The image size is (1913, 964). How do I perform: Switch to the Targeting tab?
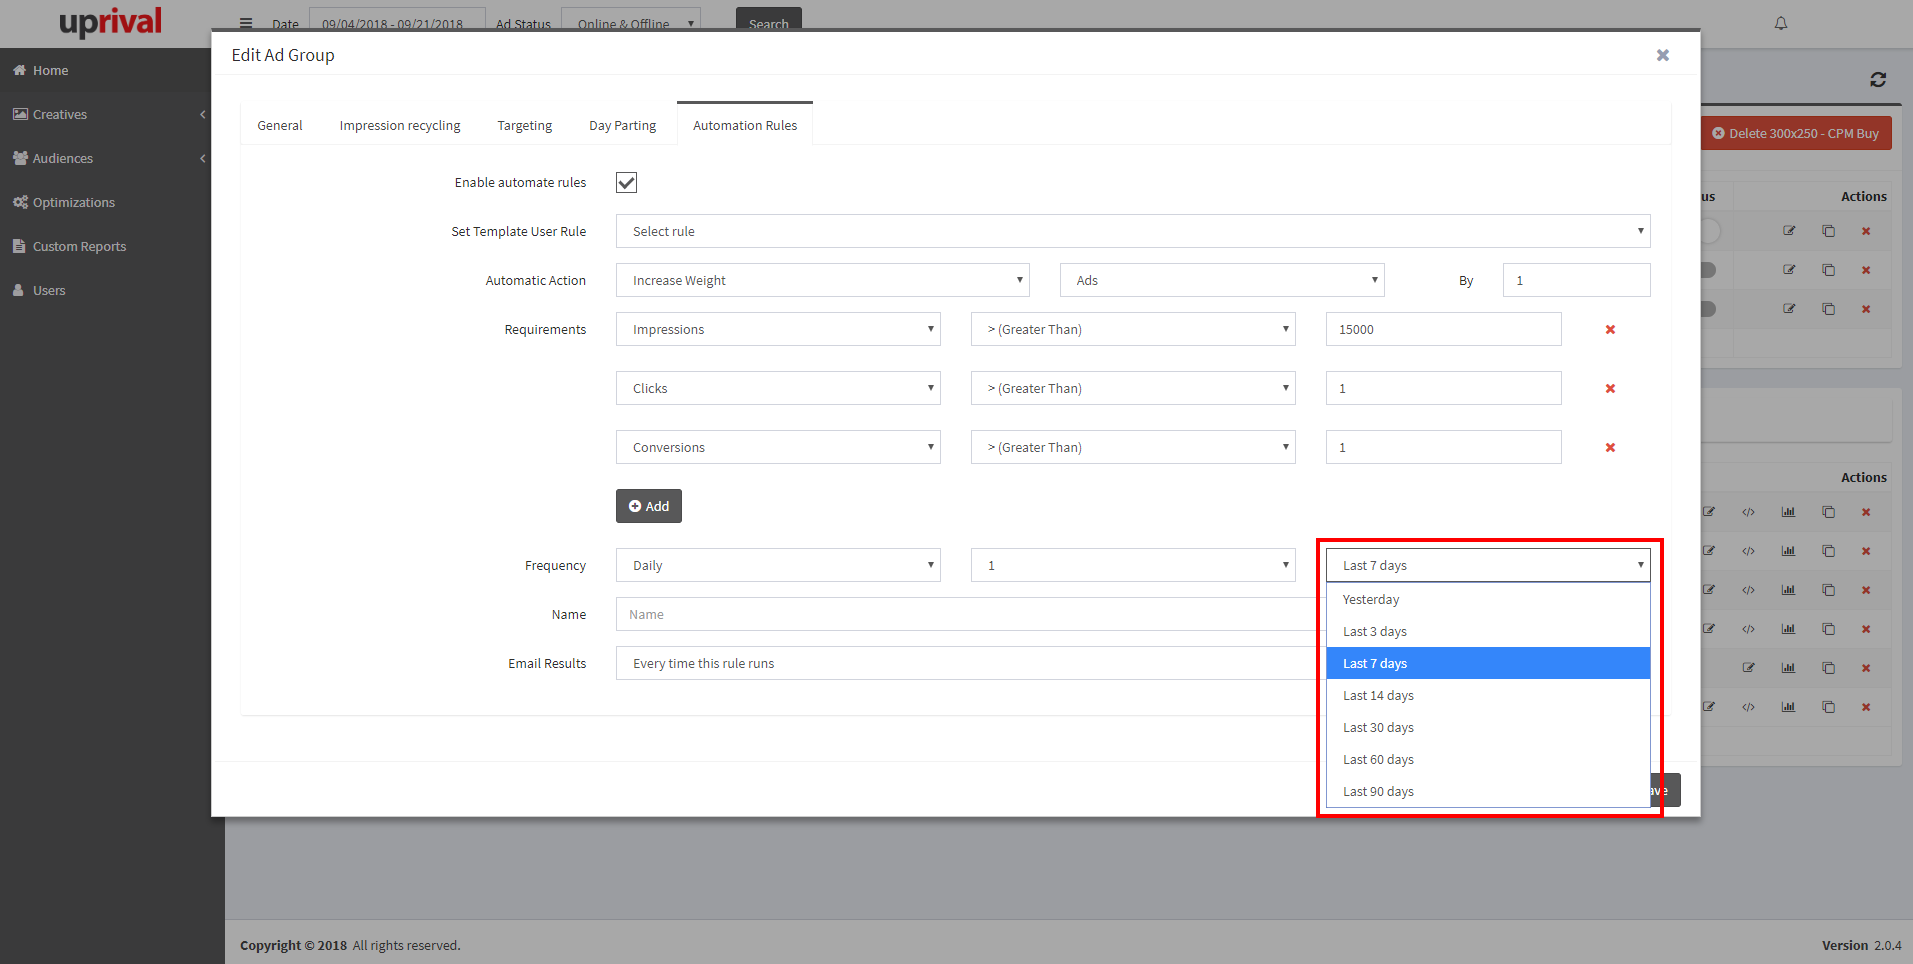(525, 125)
